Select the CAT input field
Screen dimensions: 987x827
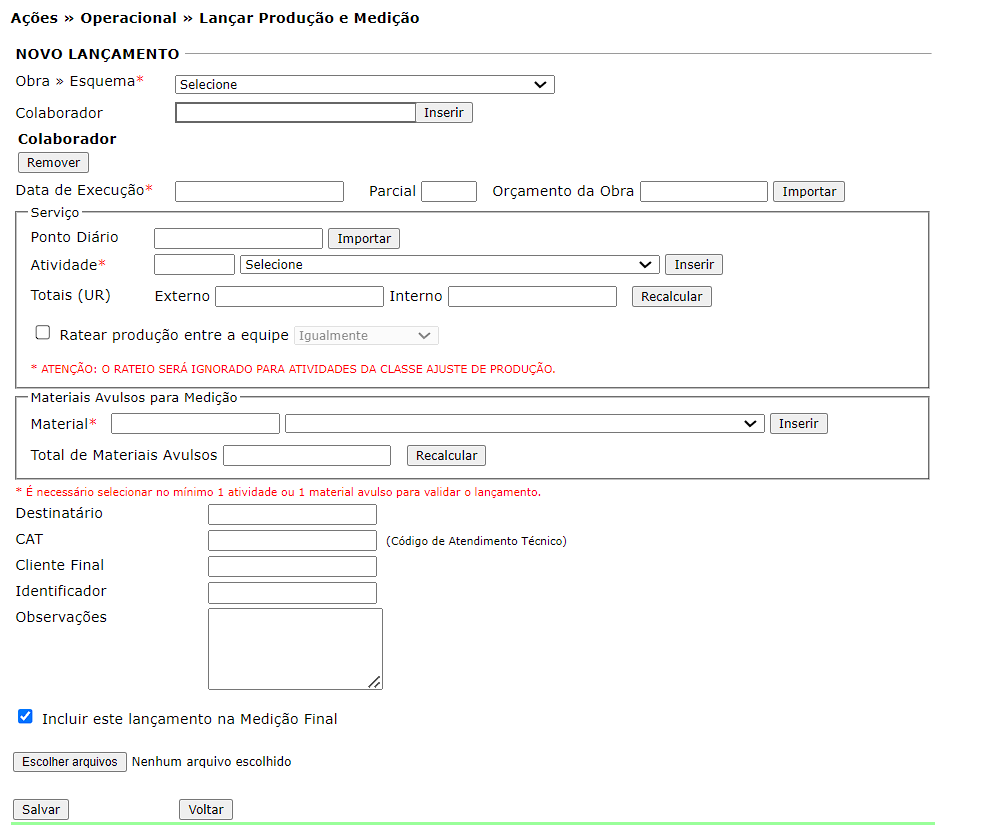click(x=292, y=541)
